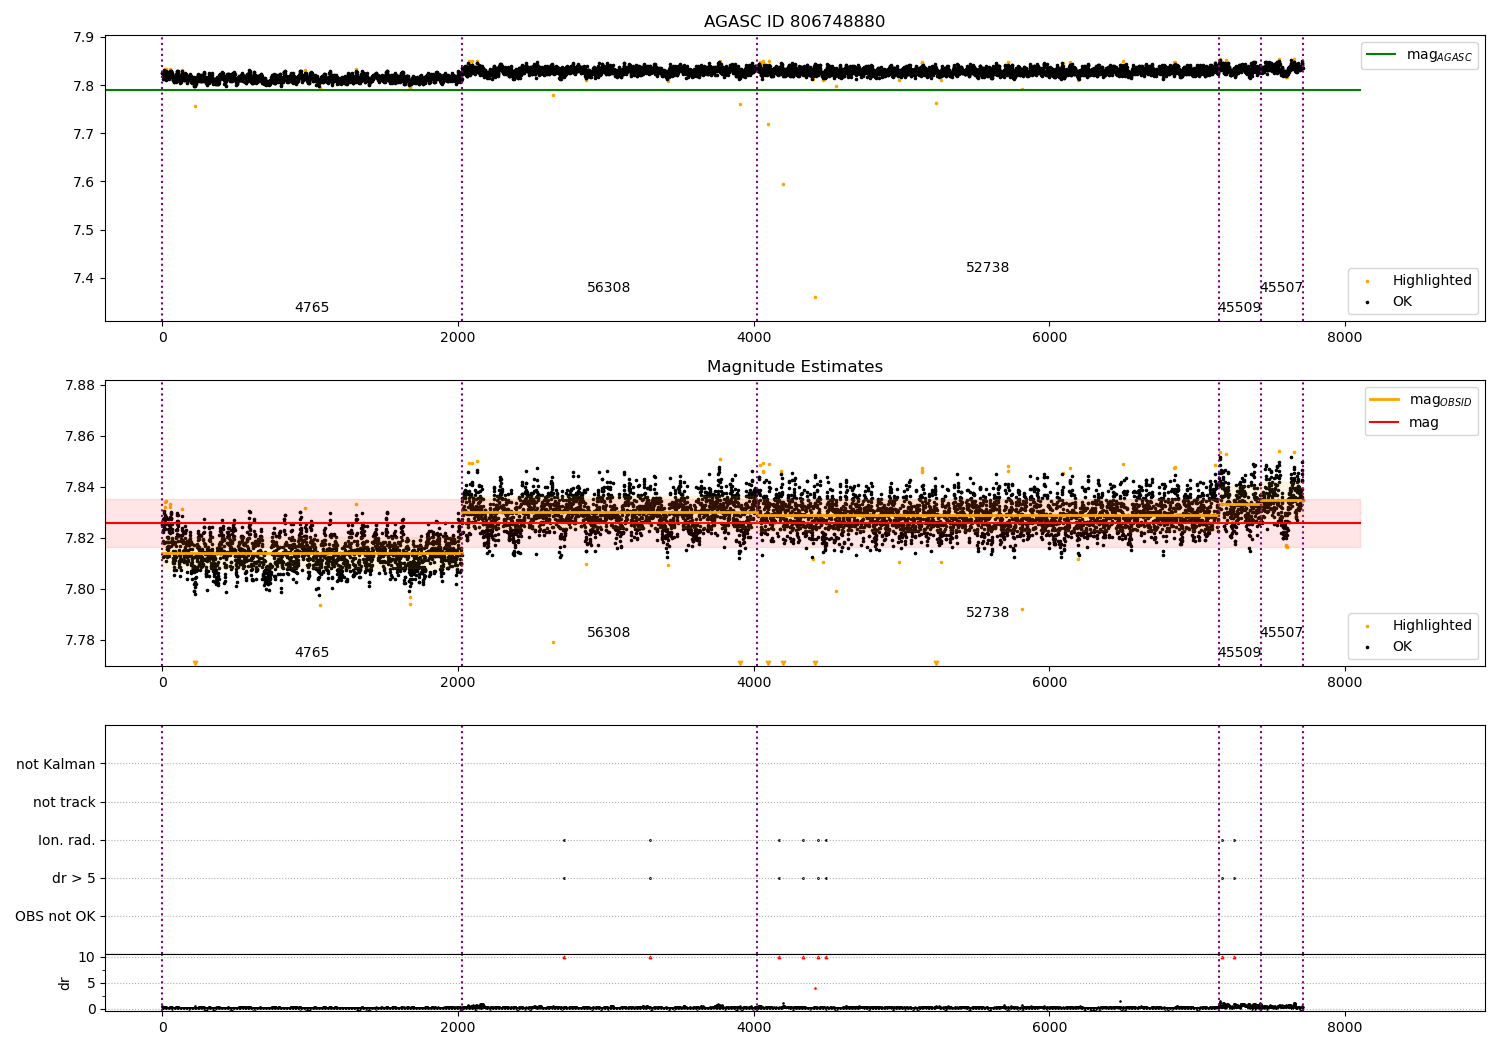Click obsid label 45509 in Magnitude Estimates plot
Viewport: 1500px width, 1050px height.
1239,653
